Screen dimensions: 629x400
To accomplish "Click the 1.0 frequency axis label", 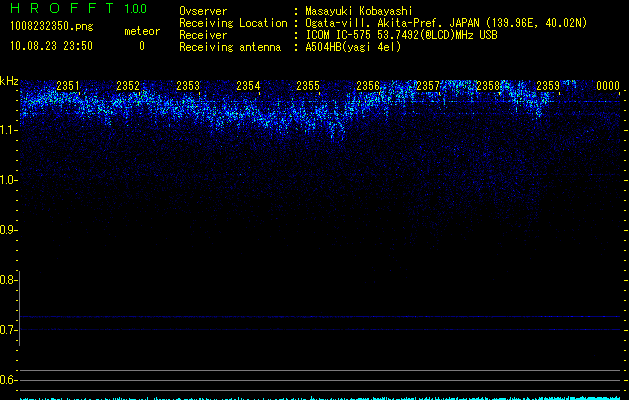I will (7, 180).
